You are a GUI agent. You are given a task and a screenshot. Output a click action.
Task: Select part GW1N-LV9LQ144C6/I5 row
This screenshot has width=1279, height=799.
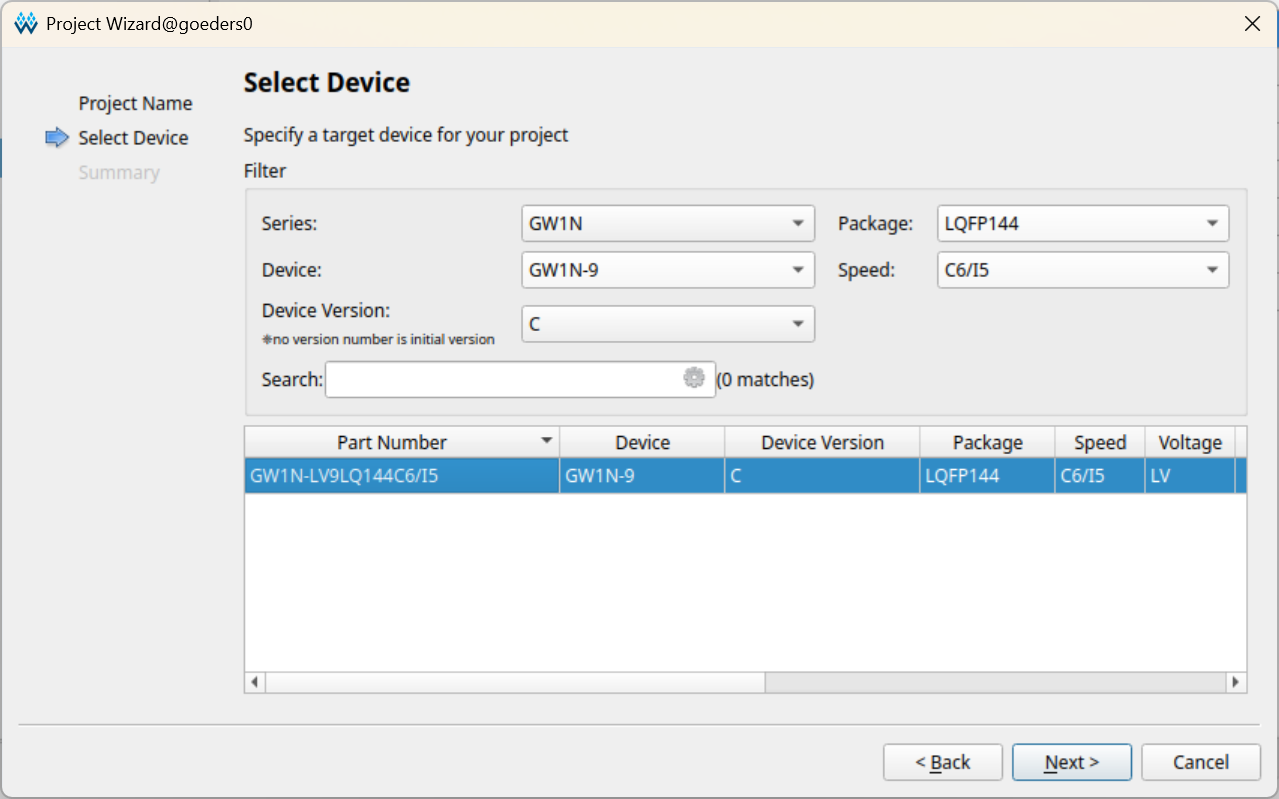[x=745, y=476]
